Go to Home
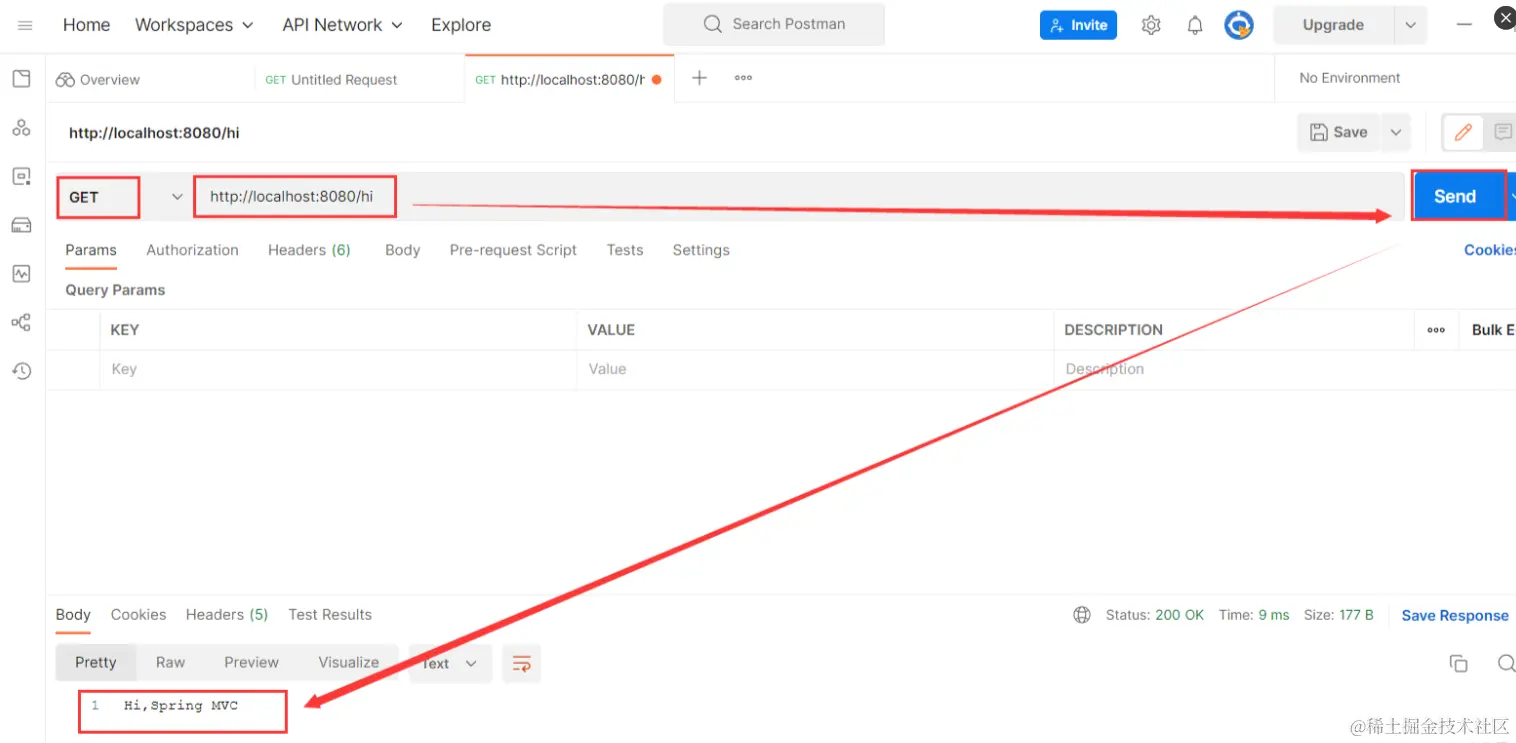1516x743 pixels. tap(86, 25)
